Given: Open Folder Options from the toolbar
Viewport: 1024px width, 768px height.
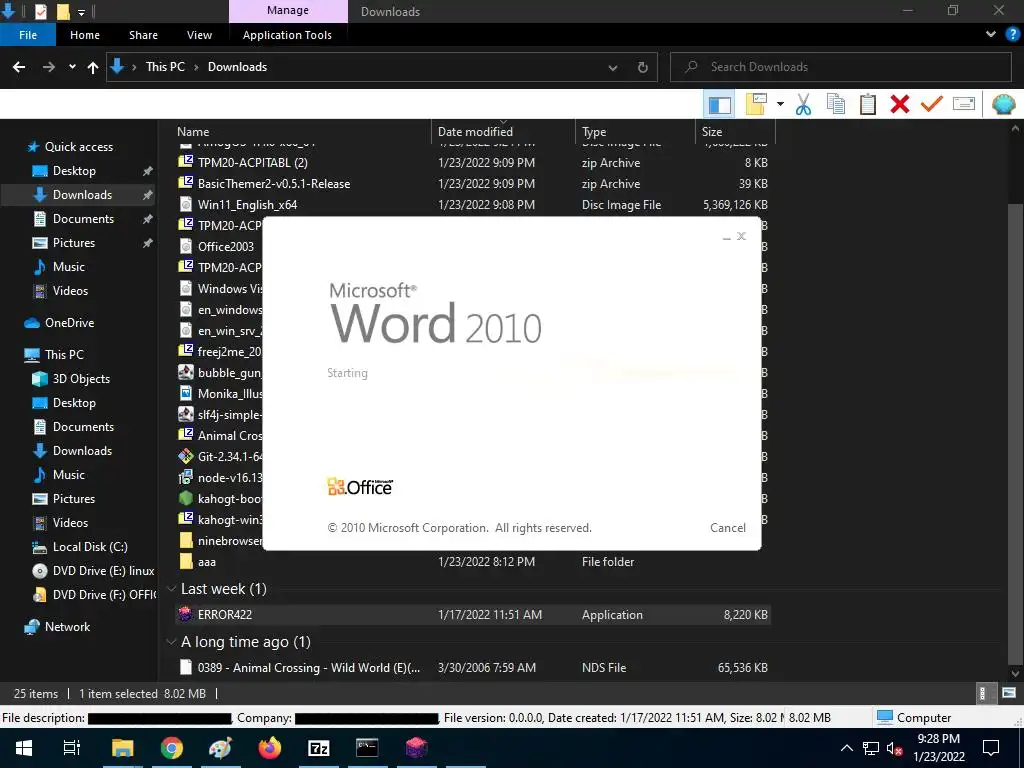Looking at the screenshot, I should [756, 104].
